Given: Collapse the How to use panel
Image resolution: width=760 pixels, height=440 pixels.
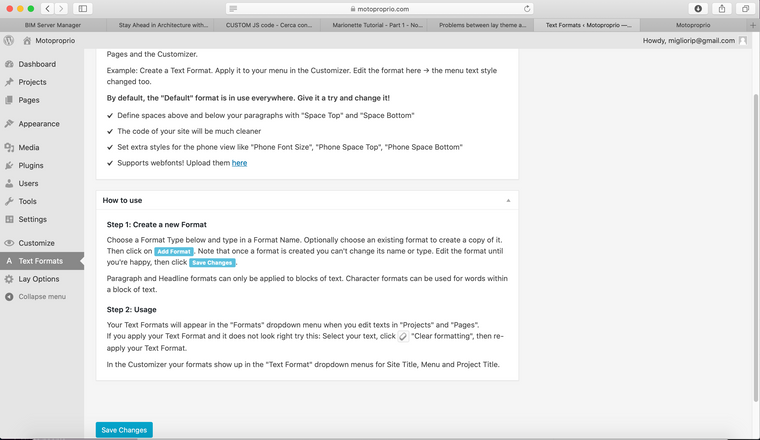Looking at the screenshot, I should coord(508,200).
